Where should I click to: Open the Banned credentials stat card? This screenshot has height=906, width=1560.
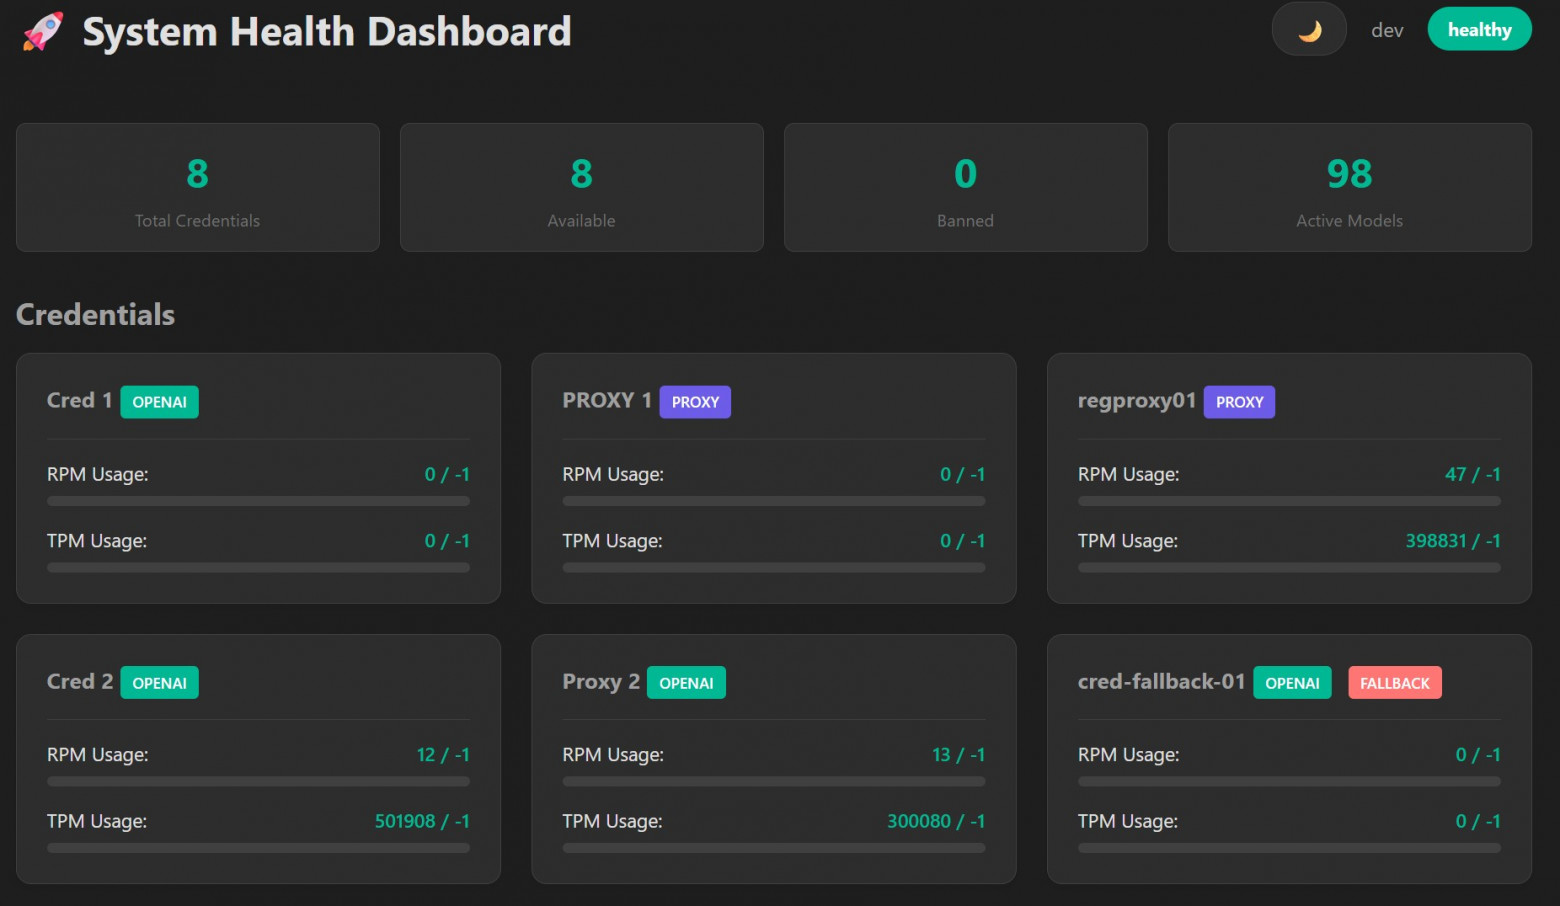click(965, 188)
